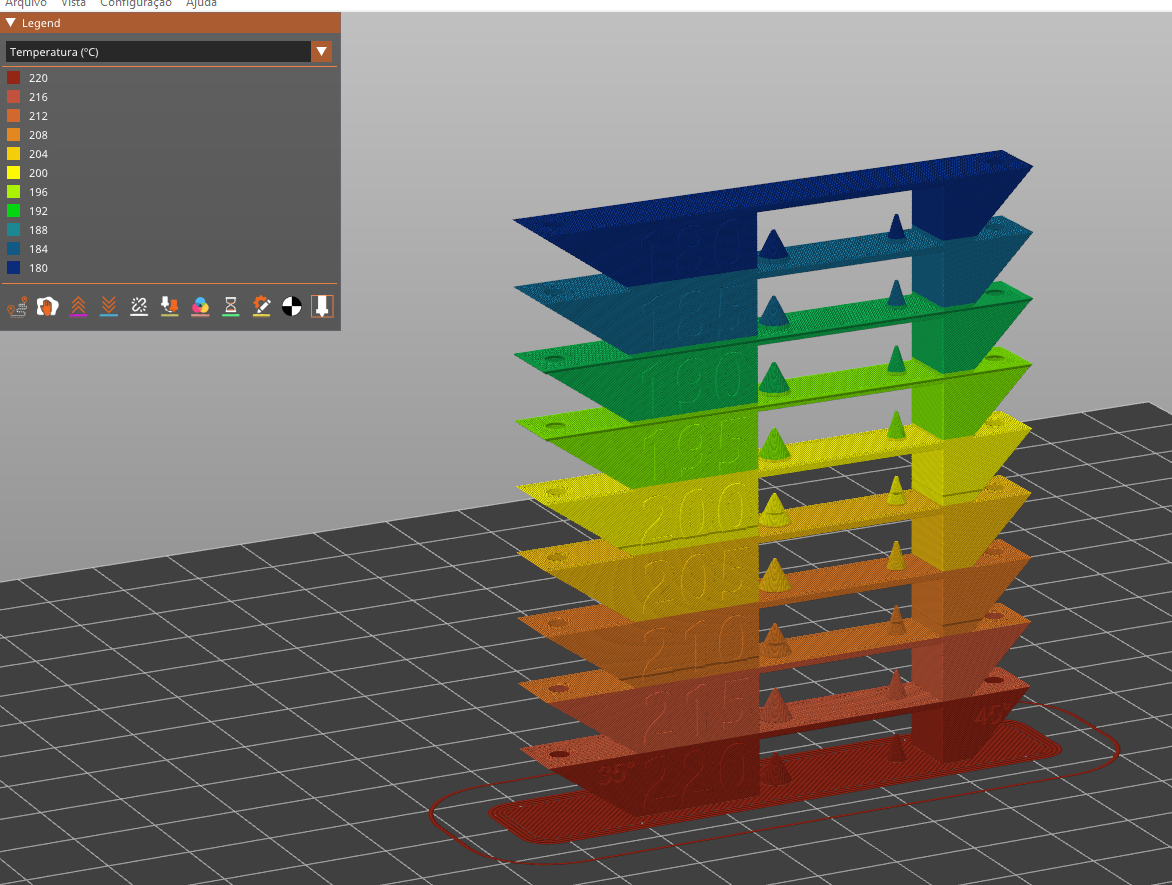Toggle deretractions visibility (down chevrons icon)
This screenshot has height=885, width=1172.
tap(108, 306)
